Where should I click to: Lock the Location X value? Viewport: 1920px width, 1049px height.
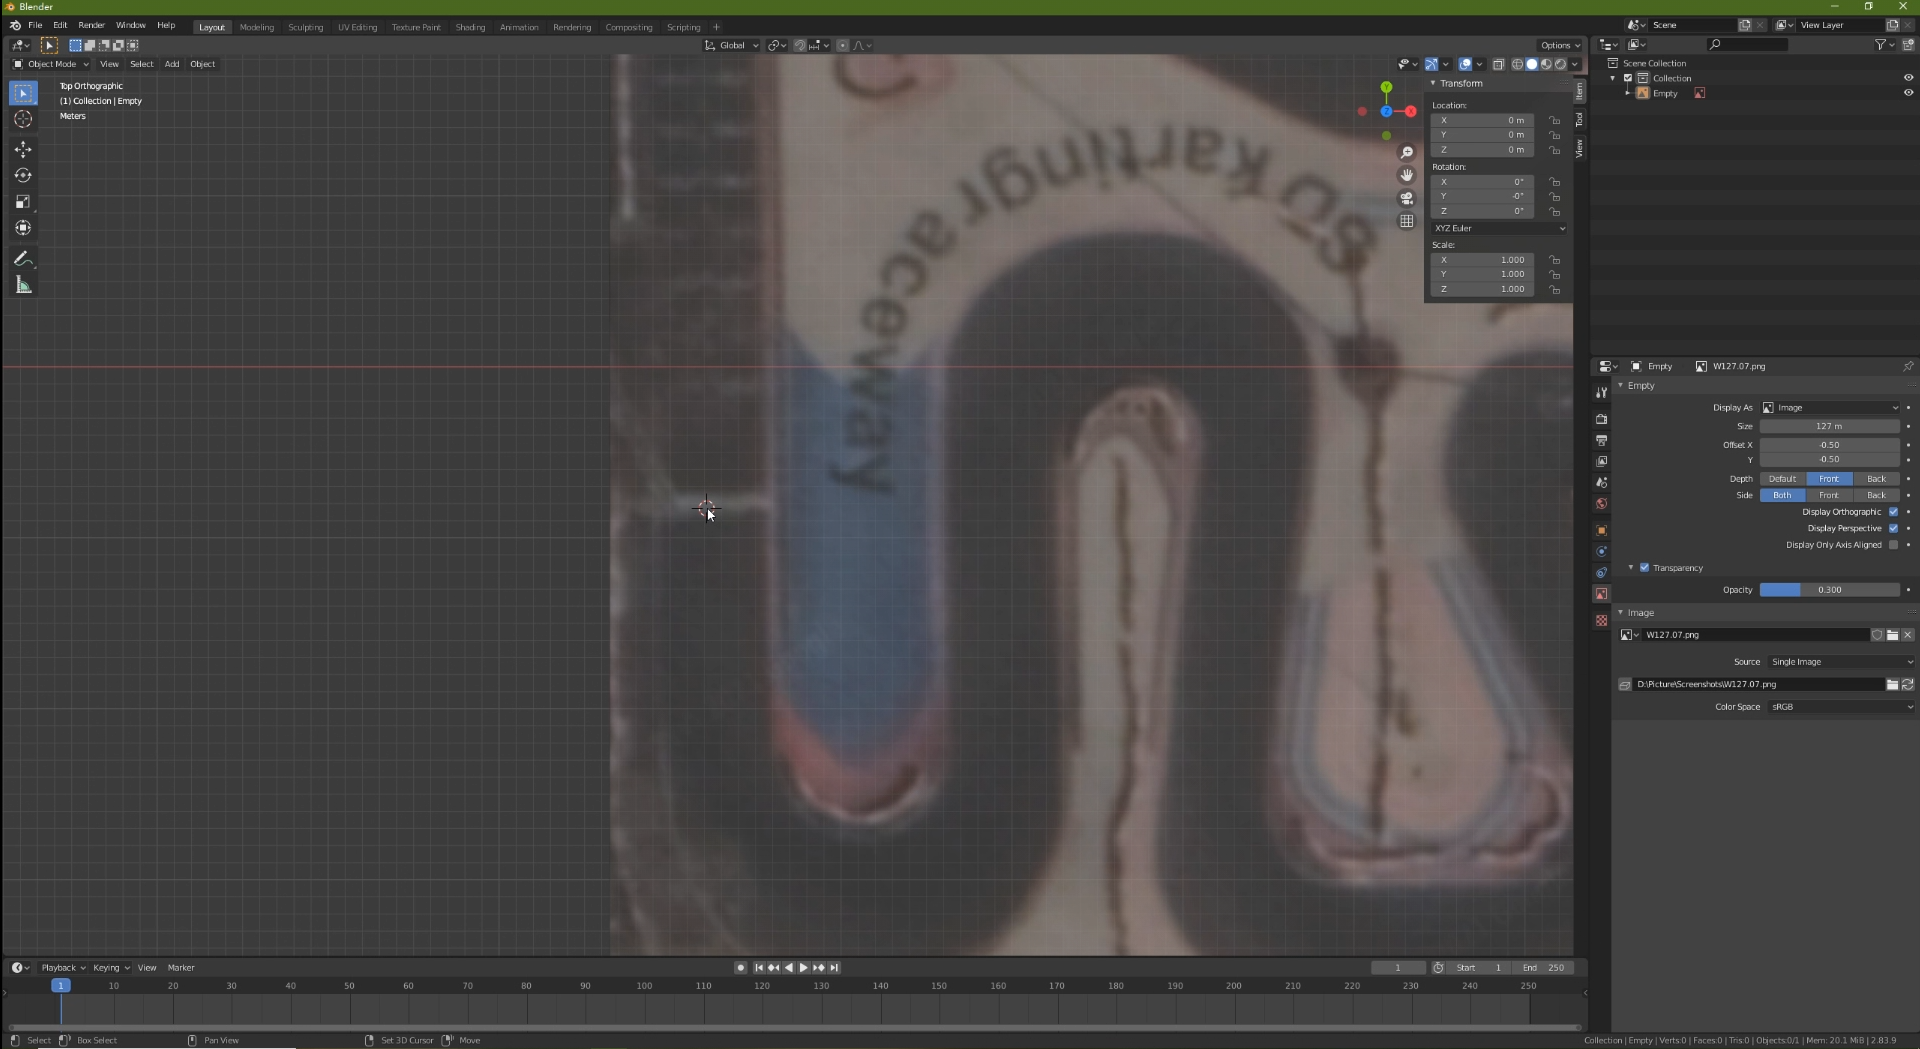tap(1555, 120)
